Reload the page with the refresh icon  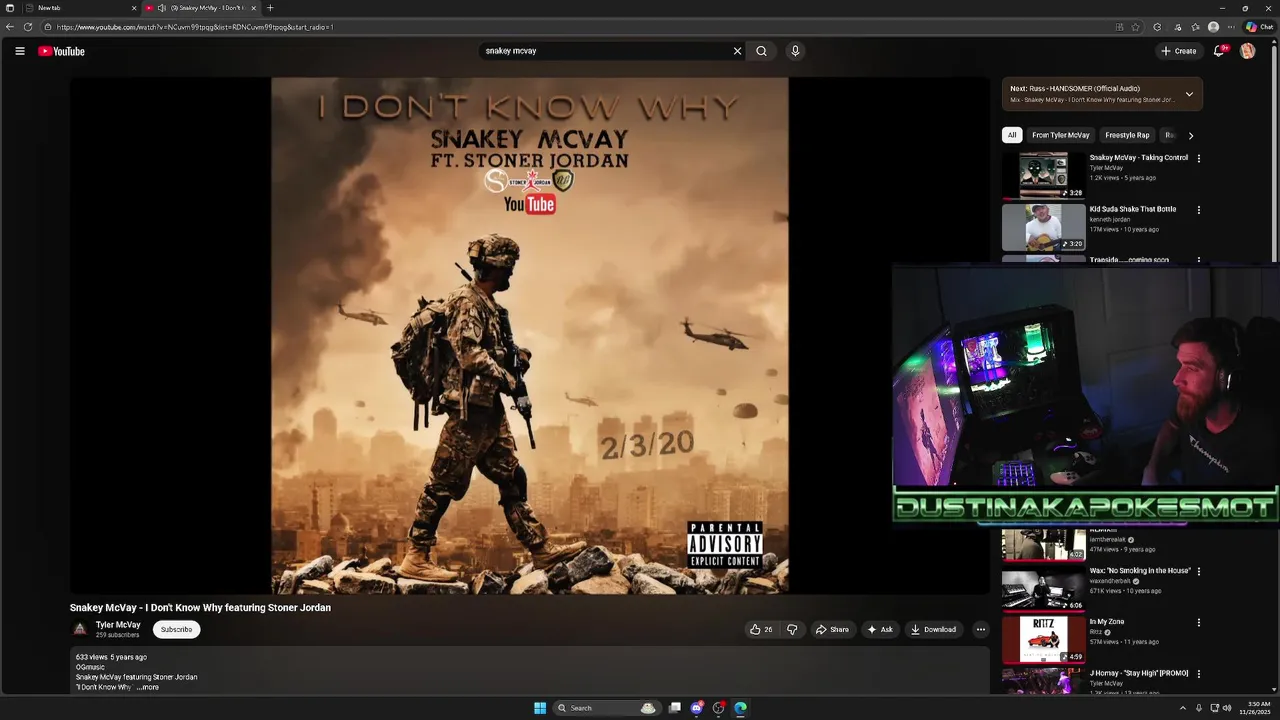[x=28, y=27]
